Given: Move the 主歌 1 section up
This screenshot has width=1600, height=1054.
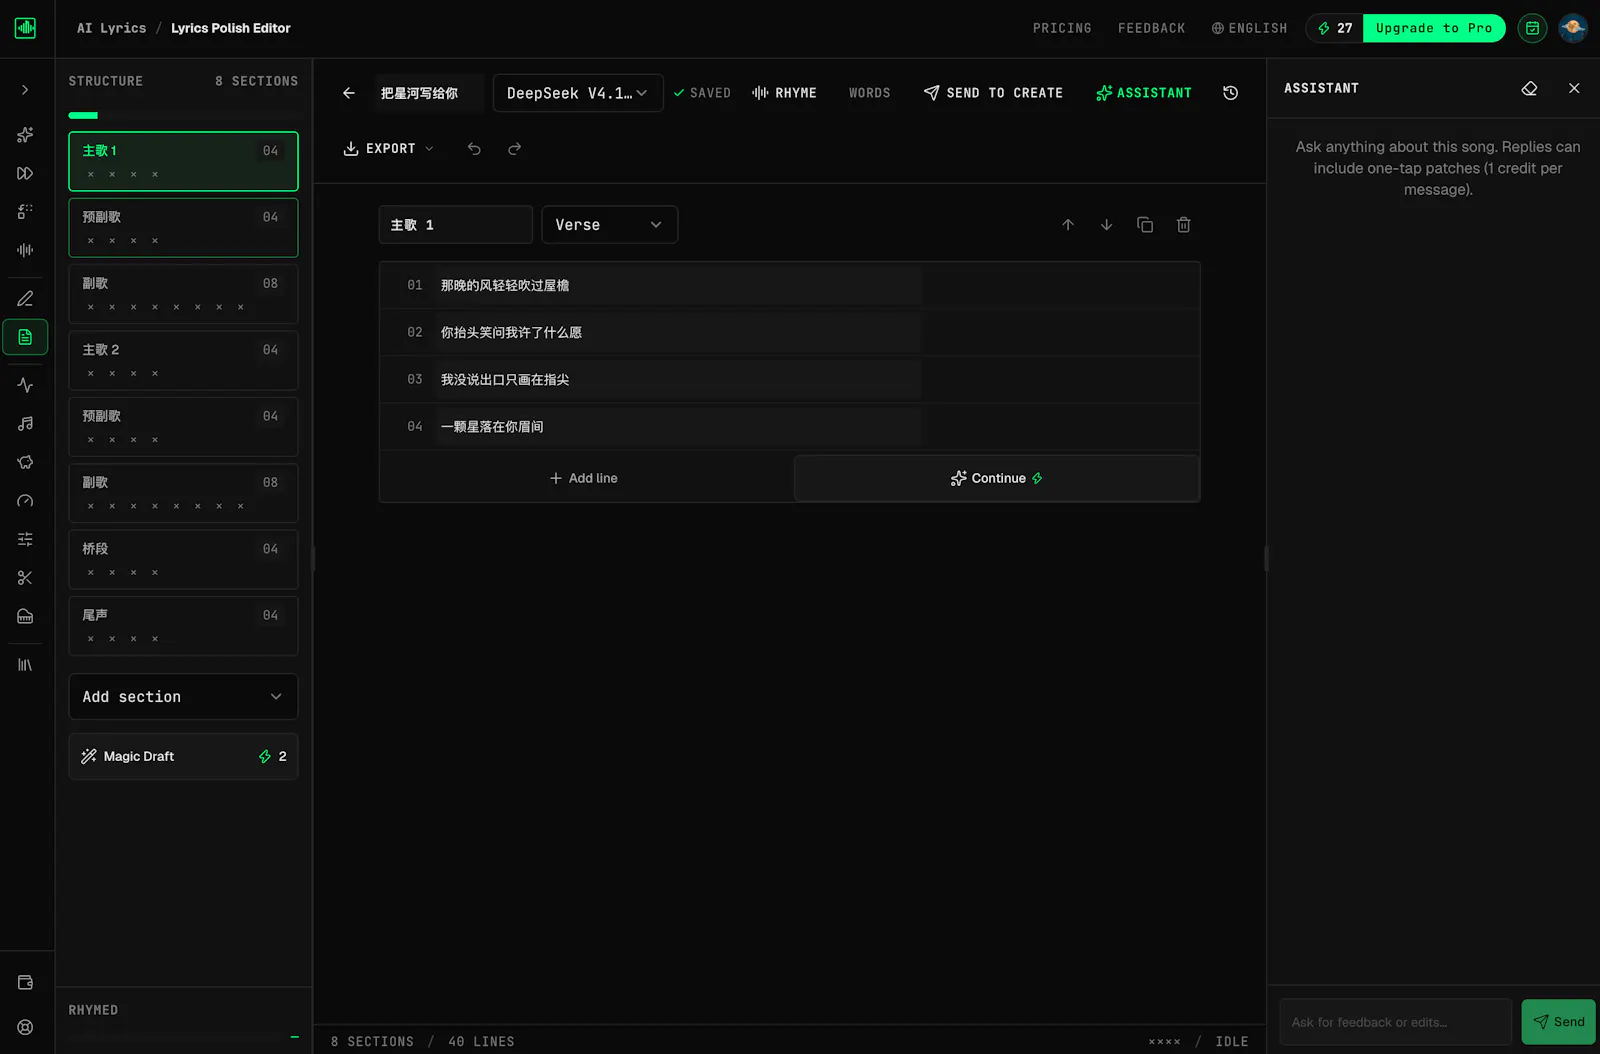Looking at the screenshot, I should (x=1068, y=225).
